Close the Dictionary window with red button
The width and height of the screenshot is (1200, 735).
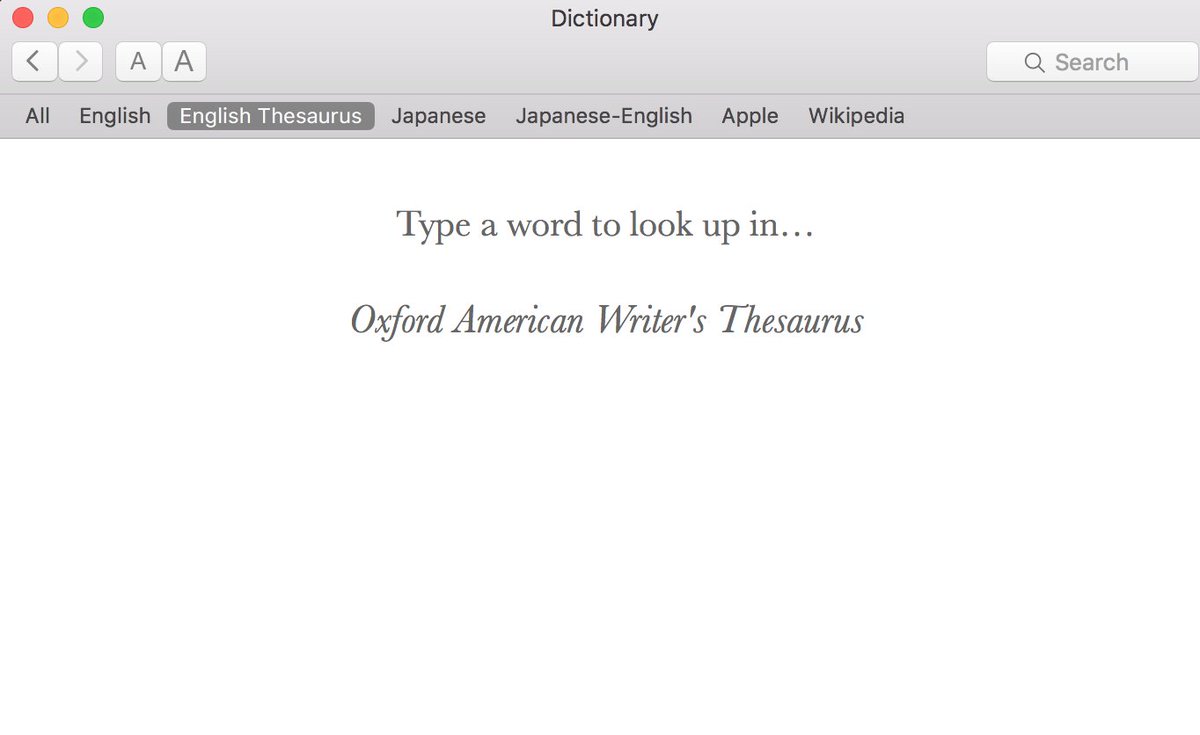point(23,17)
